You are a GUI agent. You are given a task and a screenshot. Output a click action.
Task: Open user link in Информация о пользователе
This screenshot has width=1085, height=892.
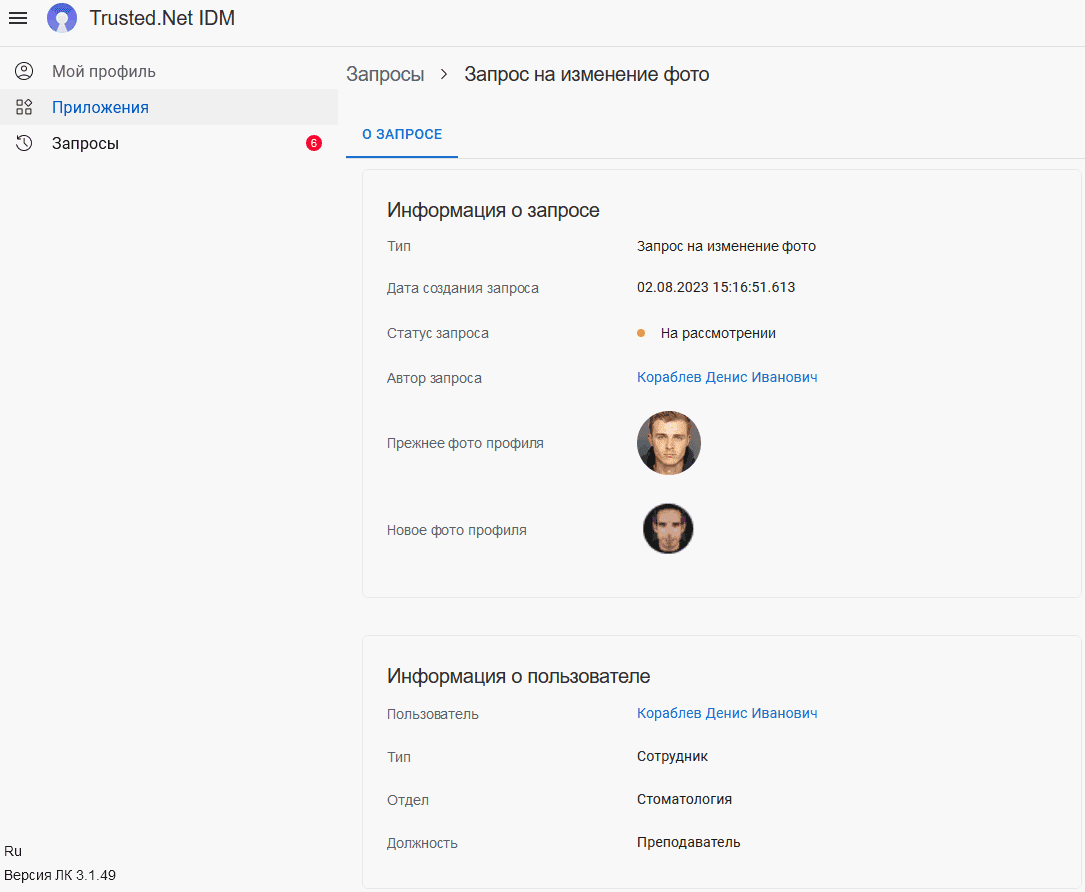pyautogui.click(x=727, y=713)
